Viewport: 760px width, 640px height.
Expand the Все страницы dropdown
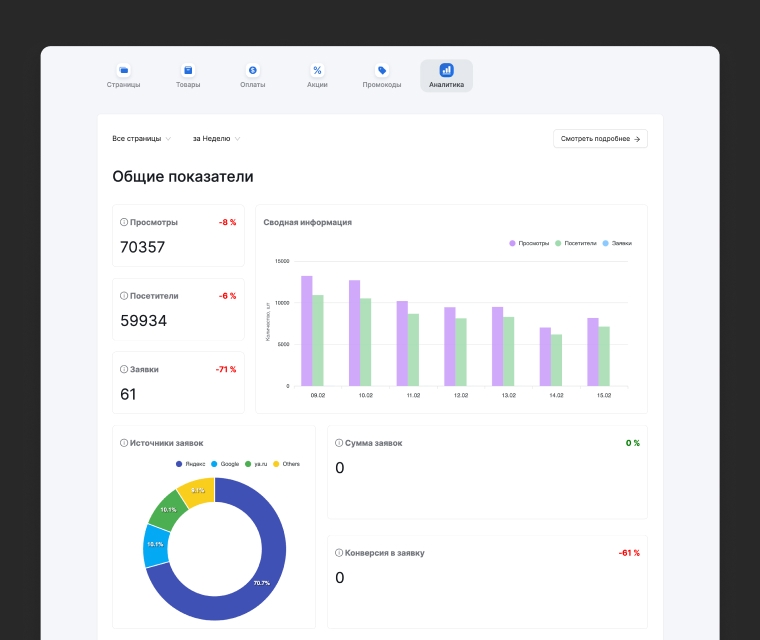click(142, 139)
